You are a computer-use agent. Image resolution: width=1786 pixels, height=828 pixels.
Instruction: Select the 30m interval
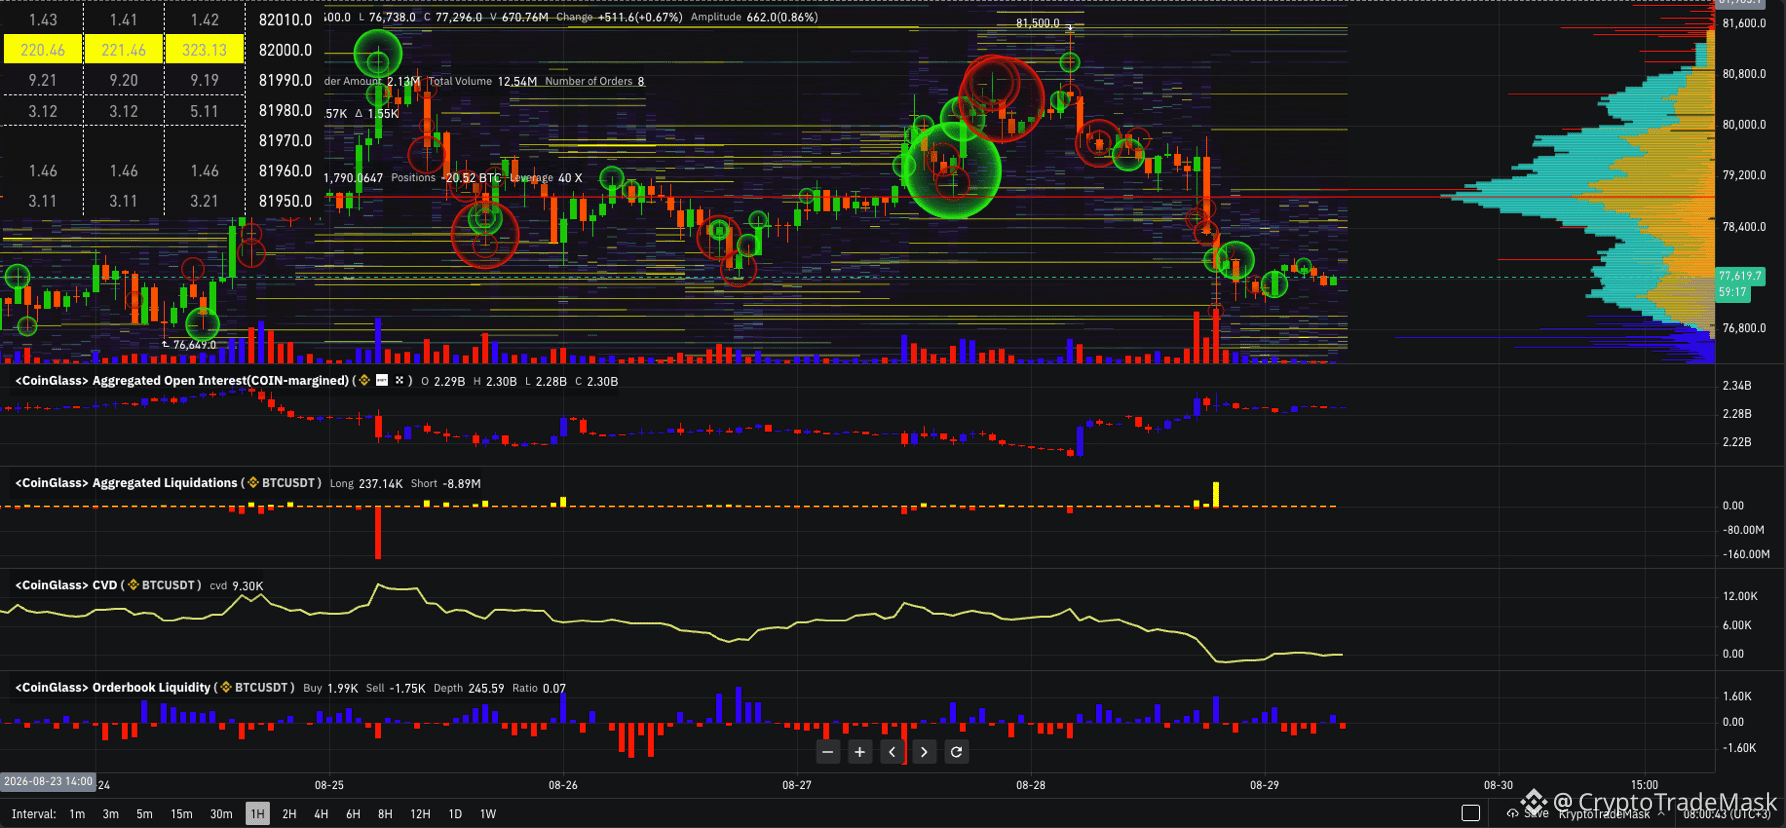point(221,814)
